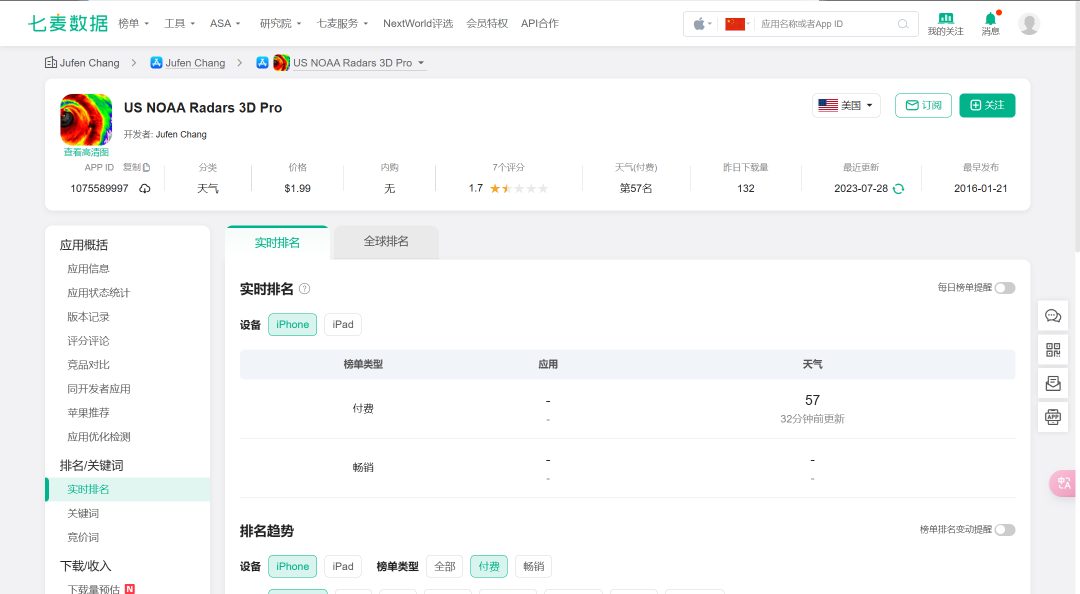The image size is (1080, 594).
Task: Open 竞品对比 sidebar link
Action: (88, 365)
